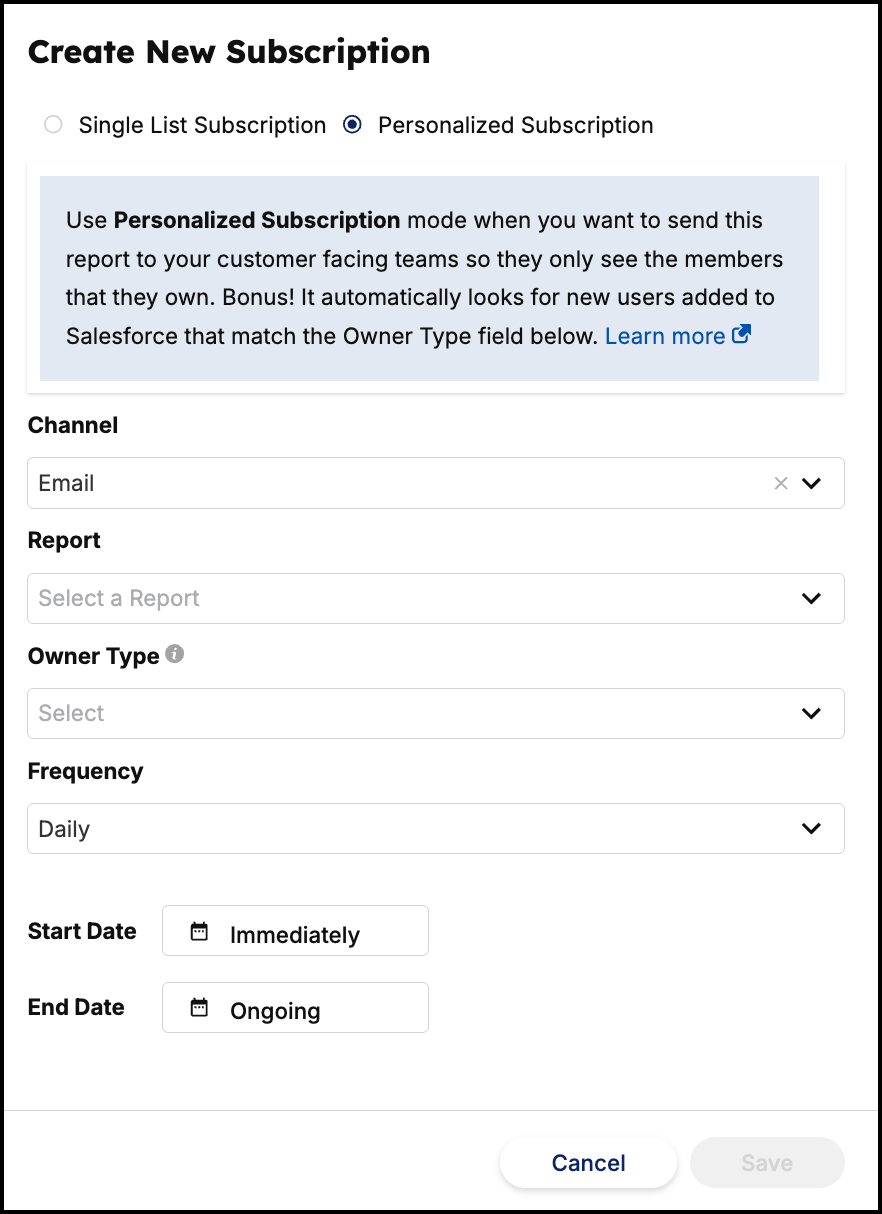Click the Report dropdown chevron icon
The height and width of the screenshot is (1214, 882).
(812, 598)
